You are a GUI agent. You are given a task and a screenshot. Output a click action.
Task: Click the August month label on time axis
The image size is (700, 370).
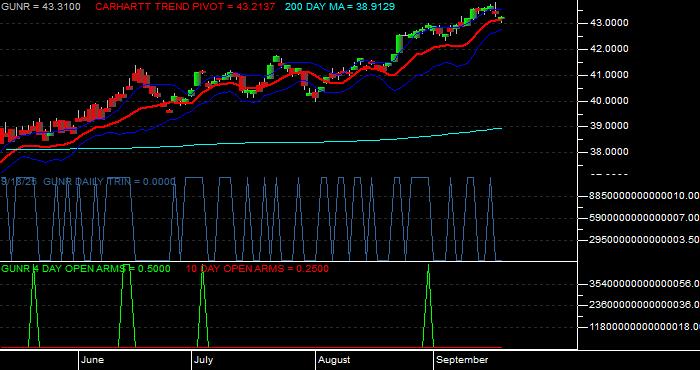click(334, 360)
